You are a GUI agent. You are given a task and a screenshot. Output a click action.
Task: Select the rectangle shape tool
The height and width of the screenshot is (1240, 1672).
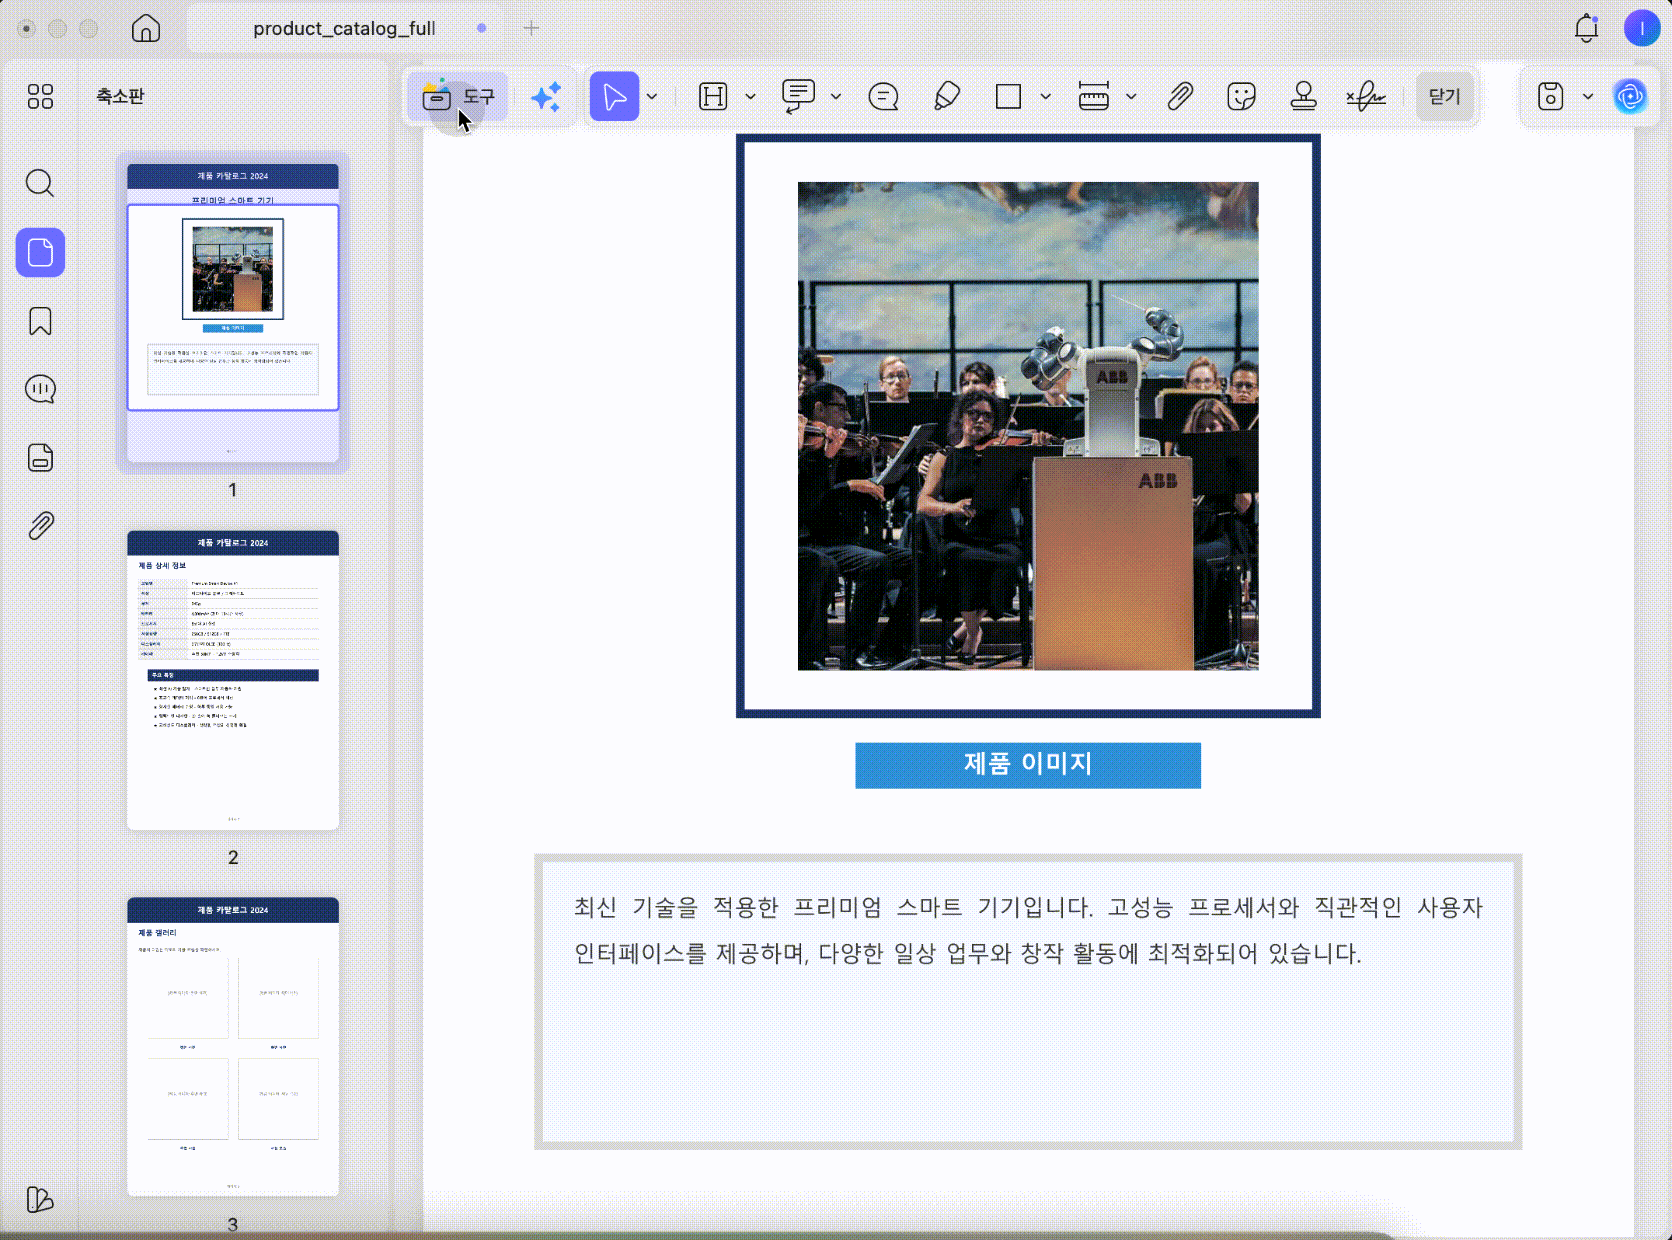1008,97
